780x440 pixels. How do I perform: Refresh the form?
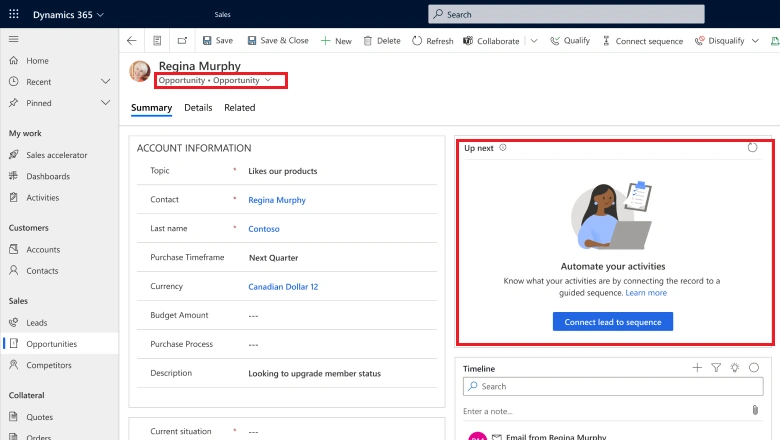[433, 41]
